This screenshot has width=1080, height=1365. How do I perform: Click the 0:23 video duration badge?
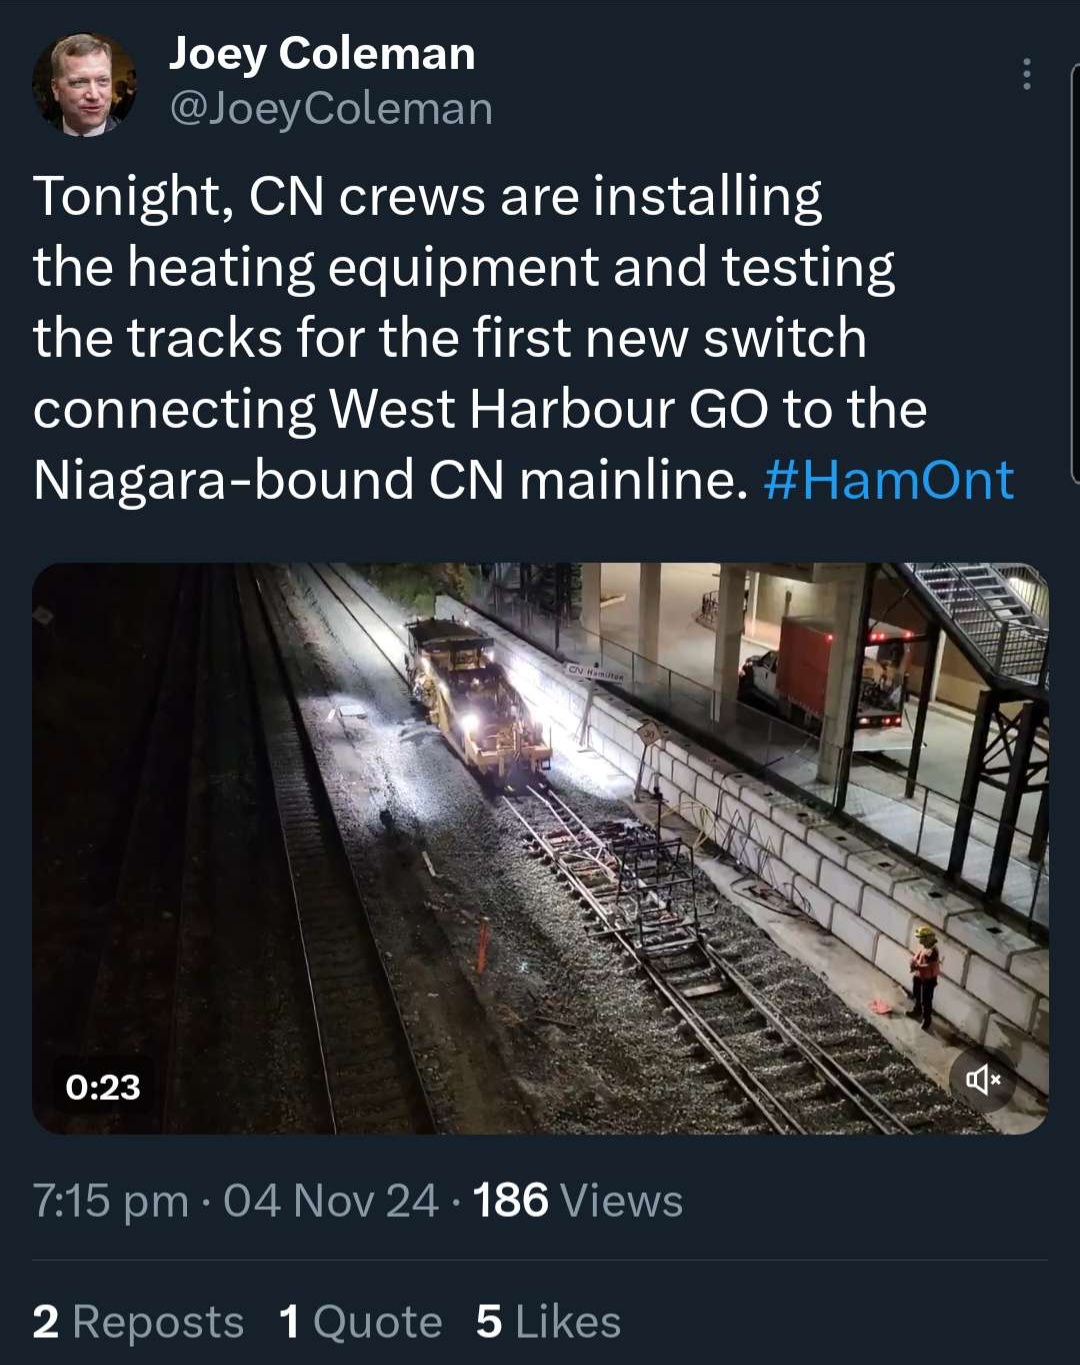pos(103,1087)
